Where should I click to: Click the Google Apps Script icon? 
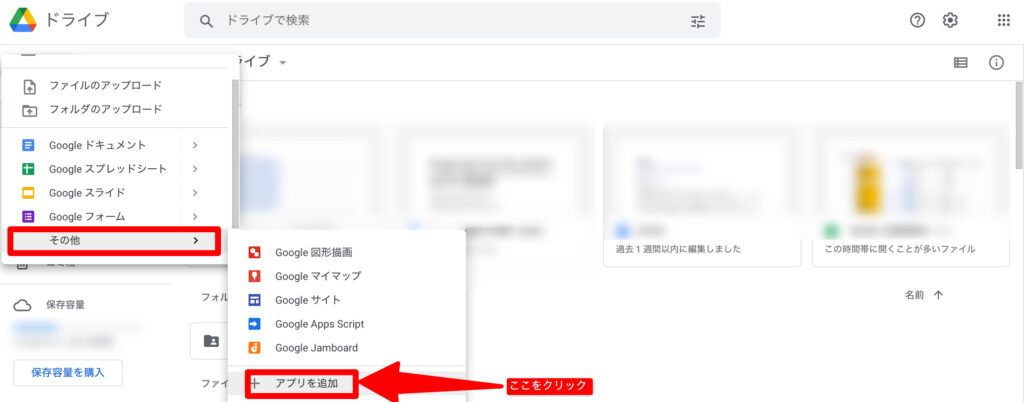[x=255, y=324]
